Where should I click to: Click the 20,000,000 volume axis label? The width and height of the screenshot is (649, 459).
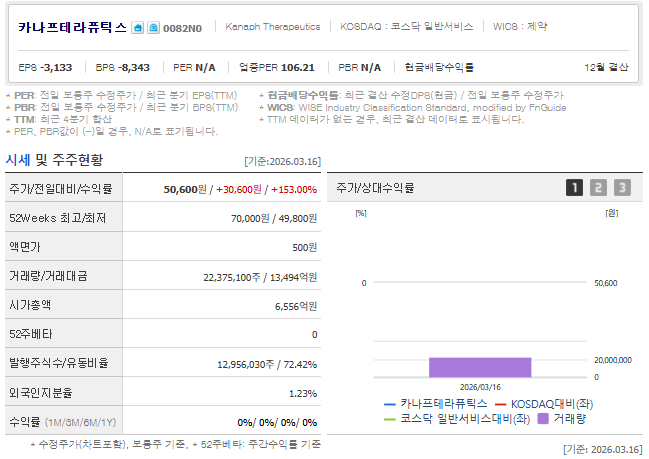pos(613,360)
